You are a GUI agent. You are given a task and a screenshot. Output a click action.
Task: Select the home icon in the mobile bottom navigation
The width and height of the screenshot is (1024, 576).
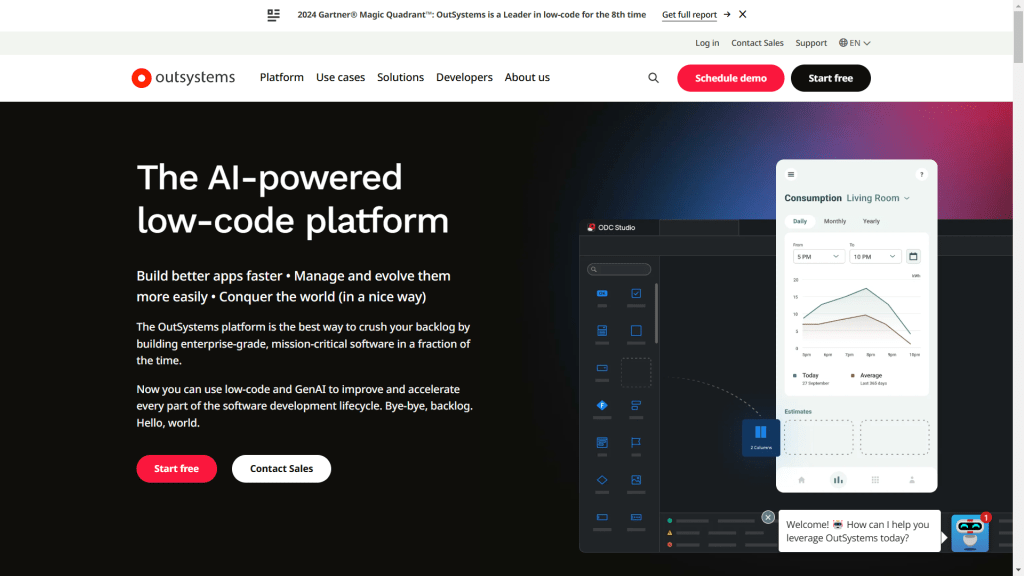[x=801, y=479]
